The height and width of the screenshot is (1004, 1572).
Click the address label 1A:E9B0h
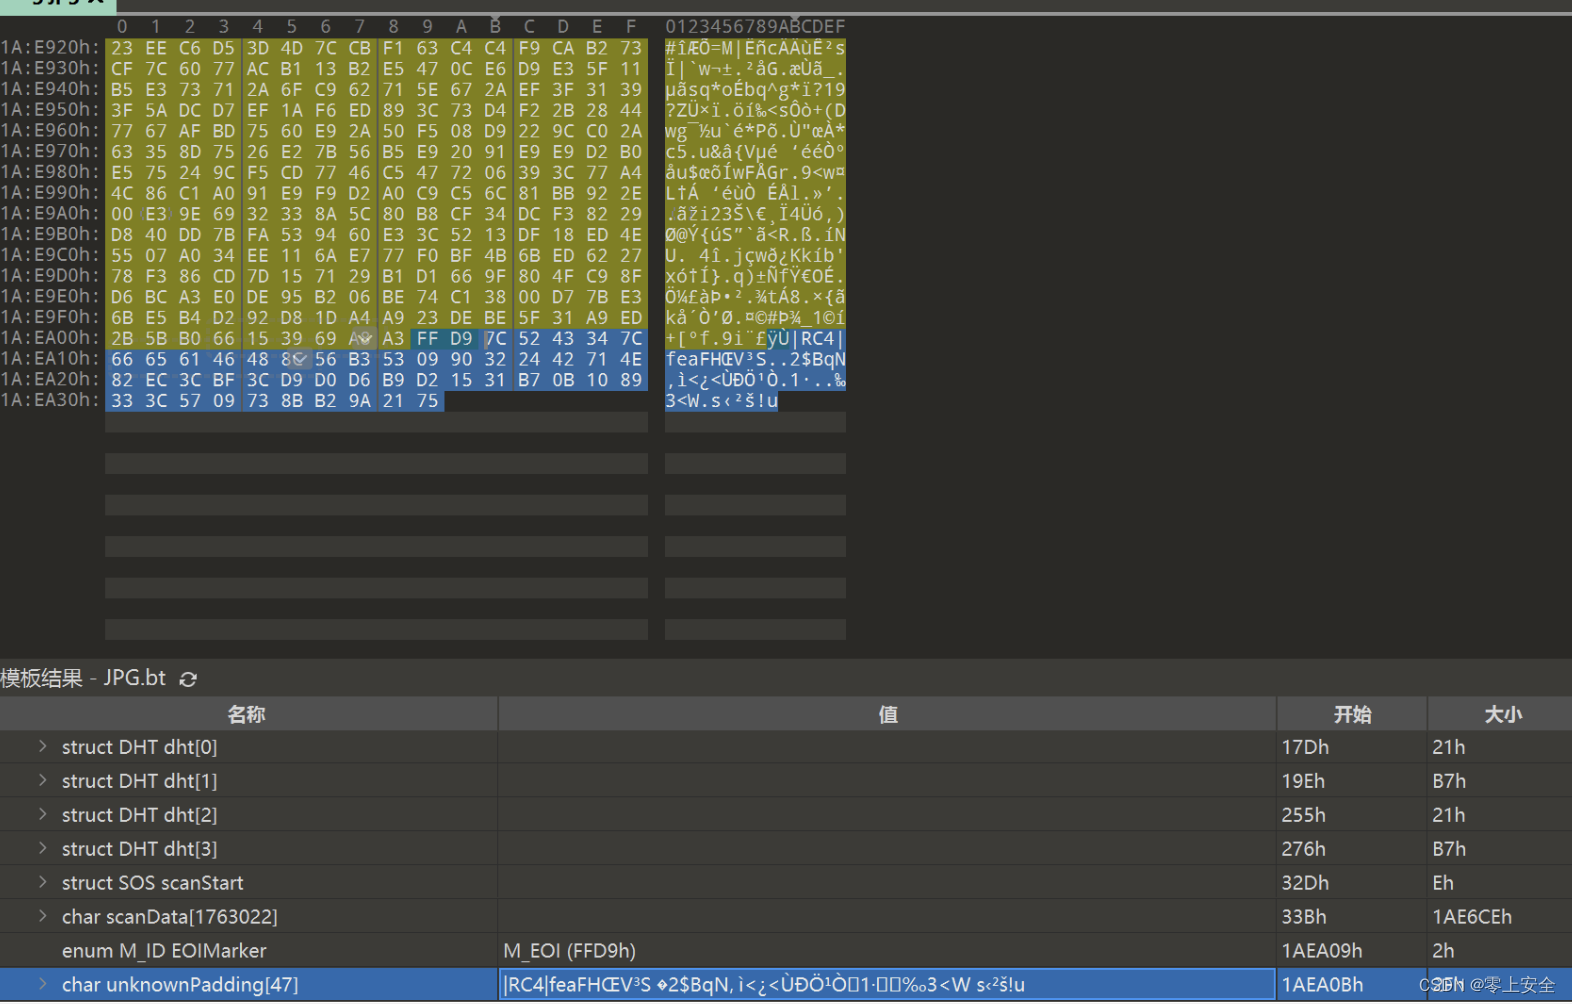(50, 234)
